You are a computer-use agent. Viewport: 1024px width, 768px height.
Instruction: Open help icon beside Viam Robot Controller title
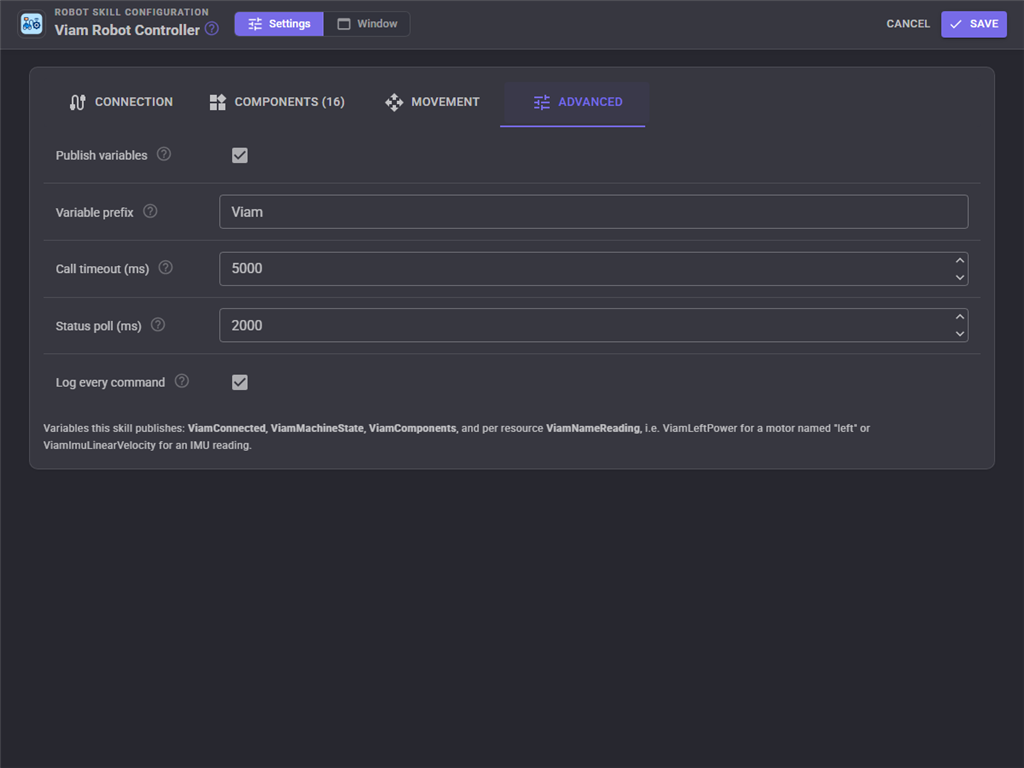[x=212, y=29]
